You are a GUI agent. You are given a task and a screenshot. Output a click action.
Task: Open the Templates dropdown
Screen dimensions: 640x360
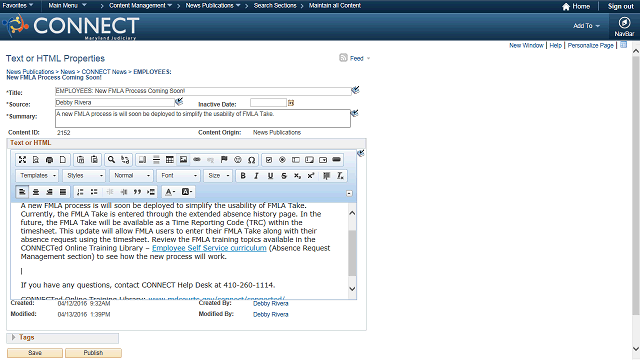coord(37,176)
